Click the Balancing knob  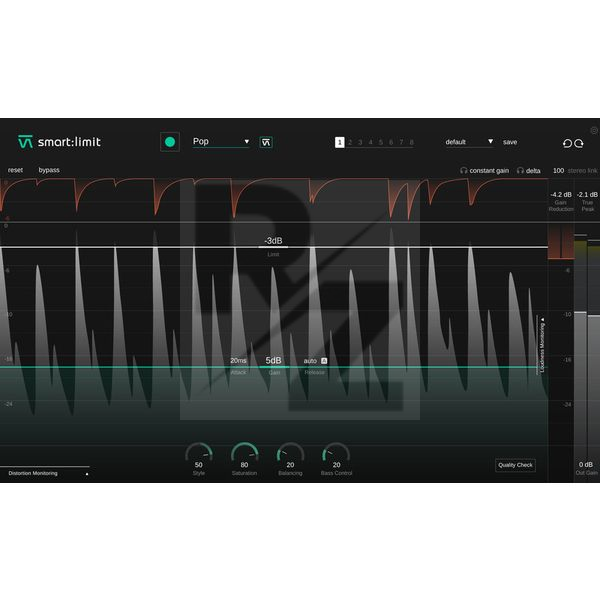coord(290,453)
